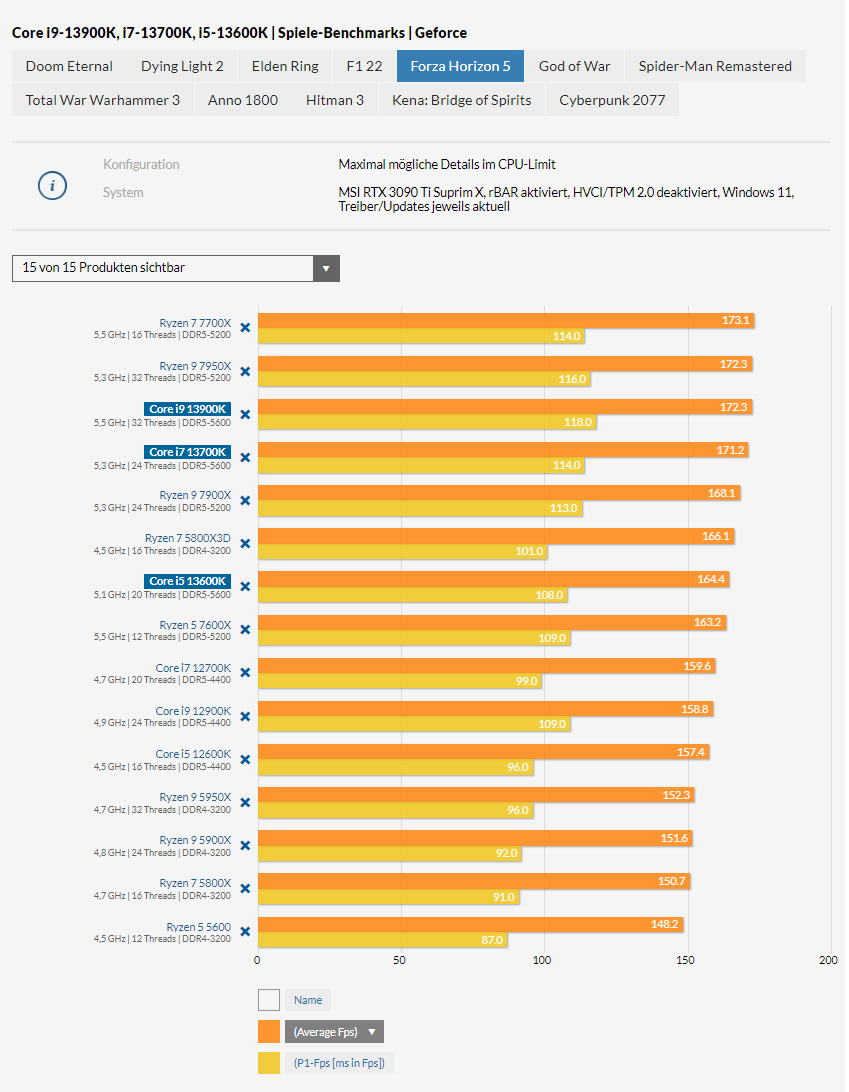Screen dimensions: 849x1092
Task: Click the 118.0 P1-Fps bar
Action: (428, 422)
